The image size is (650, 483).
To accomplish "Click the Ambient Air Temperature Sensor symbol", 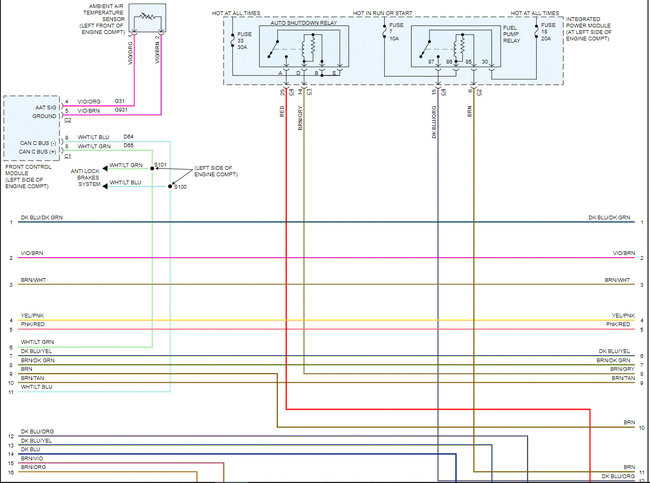I will click(147, 18).
